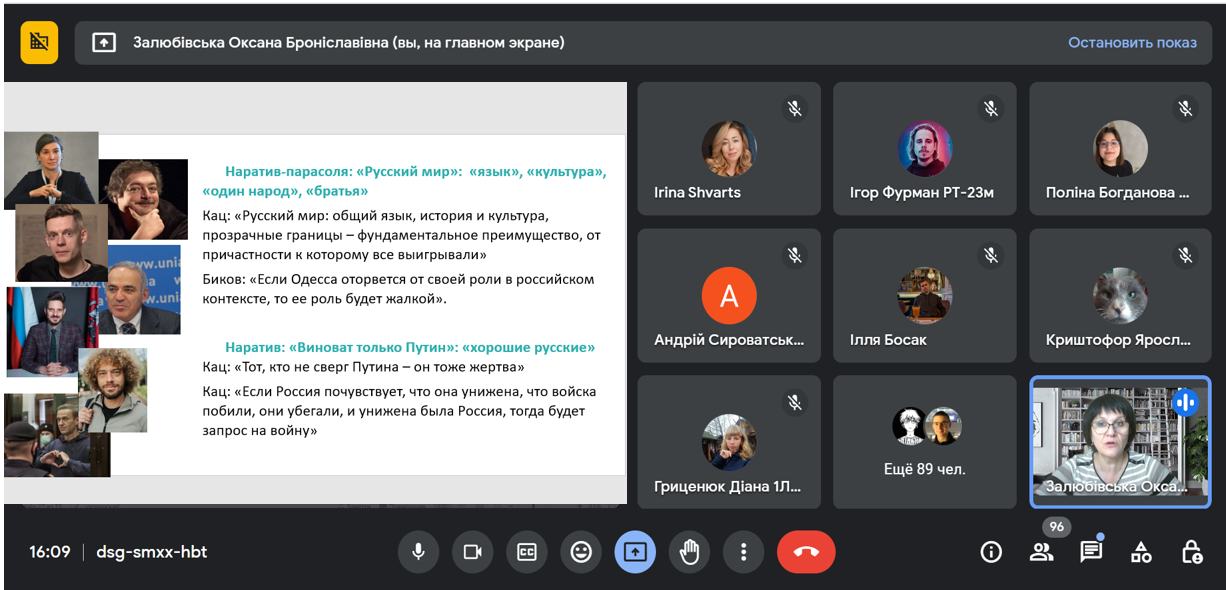Turn off the camera button
The image size is (1226, 590).
(472, 552)
